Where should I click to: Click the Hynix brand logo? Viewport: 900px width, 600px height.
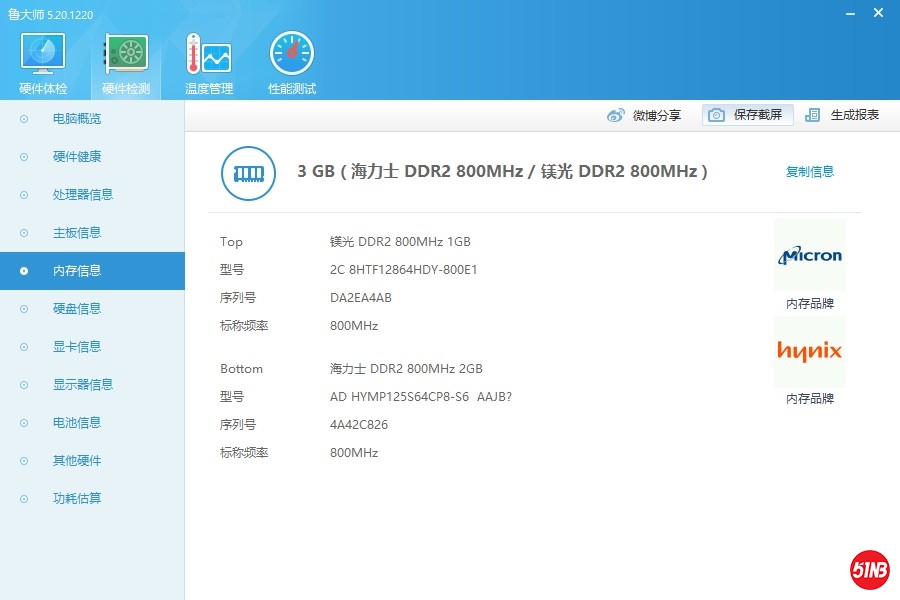809,351
